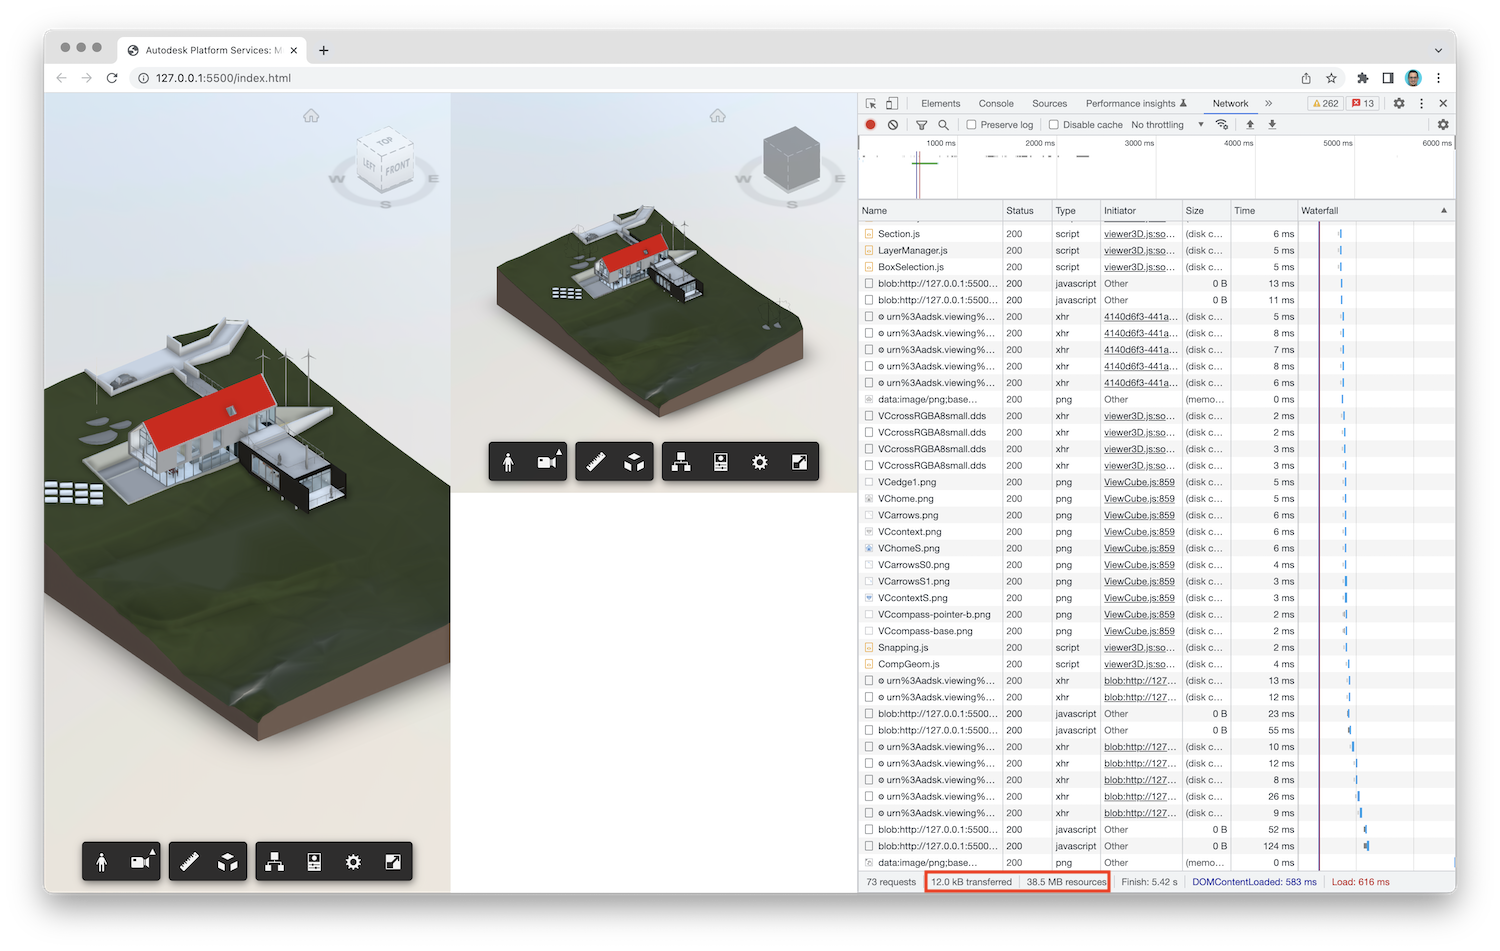The image size is (1500, 951).
Task: Activate the measure ruler tool
Action: tap(188, 861)
